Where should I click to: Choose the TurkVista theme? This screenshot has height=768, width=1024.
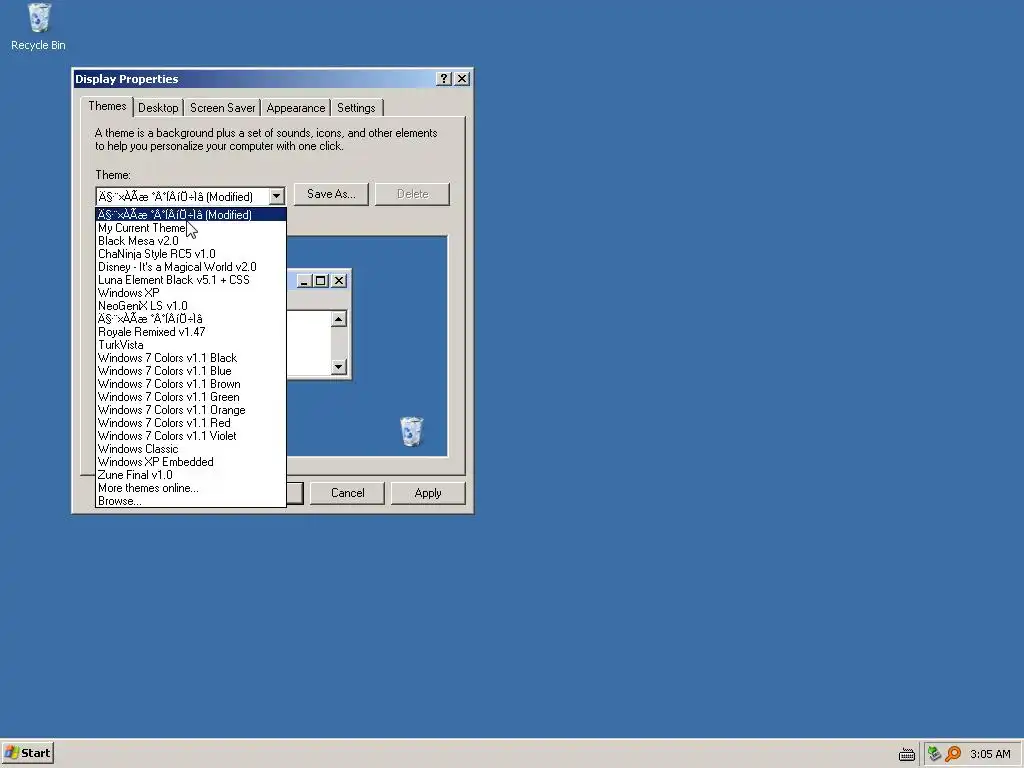coord(191,345)
